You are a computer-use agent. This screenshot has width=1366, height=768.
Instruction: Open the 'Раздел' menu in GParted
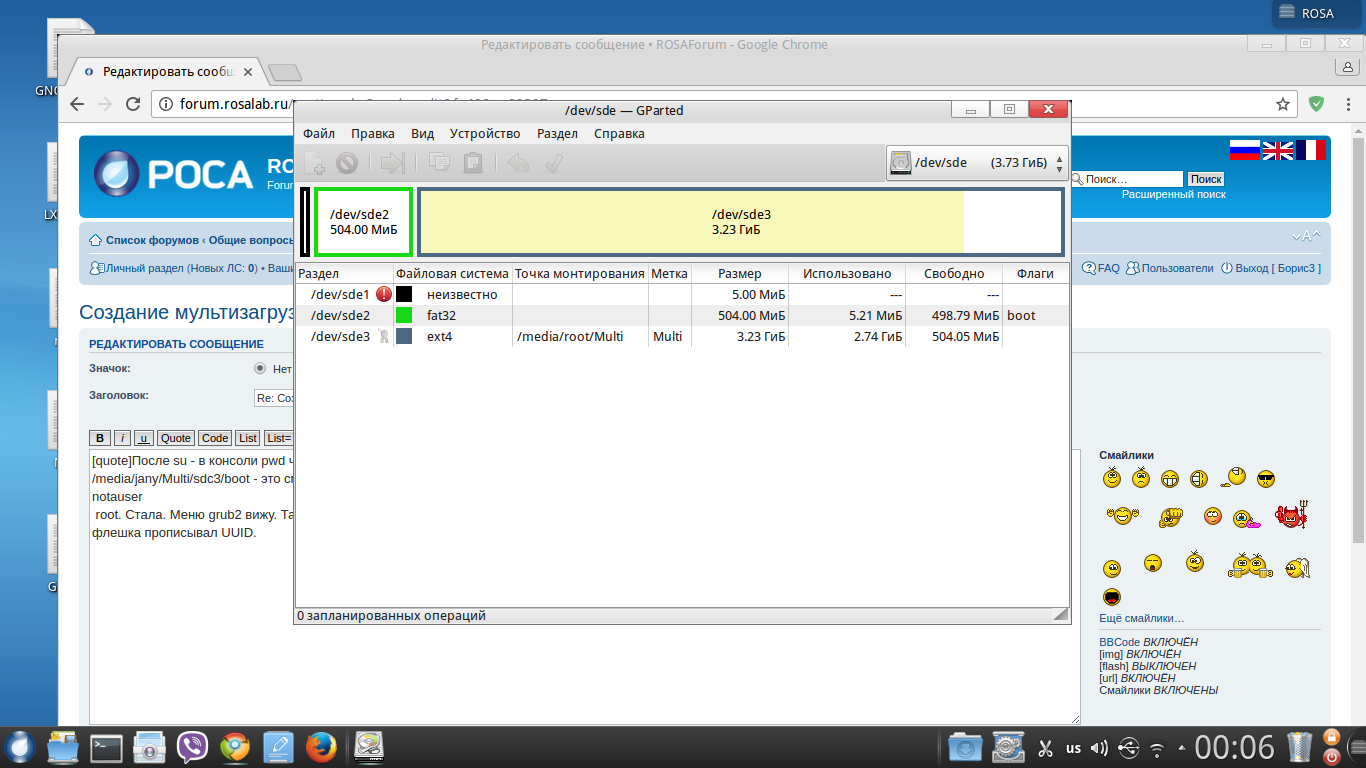tap(557, 133)
